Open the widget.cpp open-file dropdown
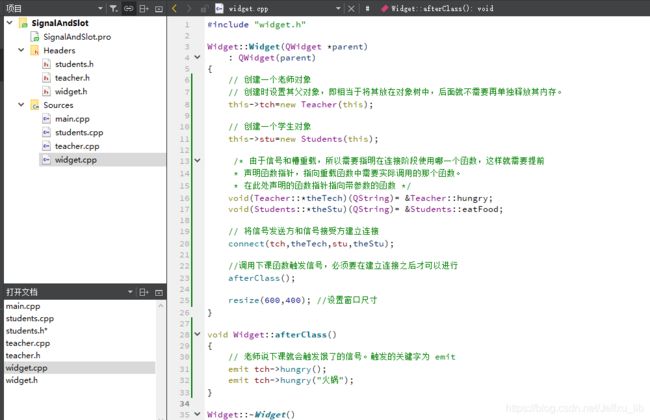The image size is (650, 420). point(338,8)
